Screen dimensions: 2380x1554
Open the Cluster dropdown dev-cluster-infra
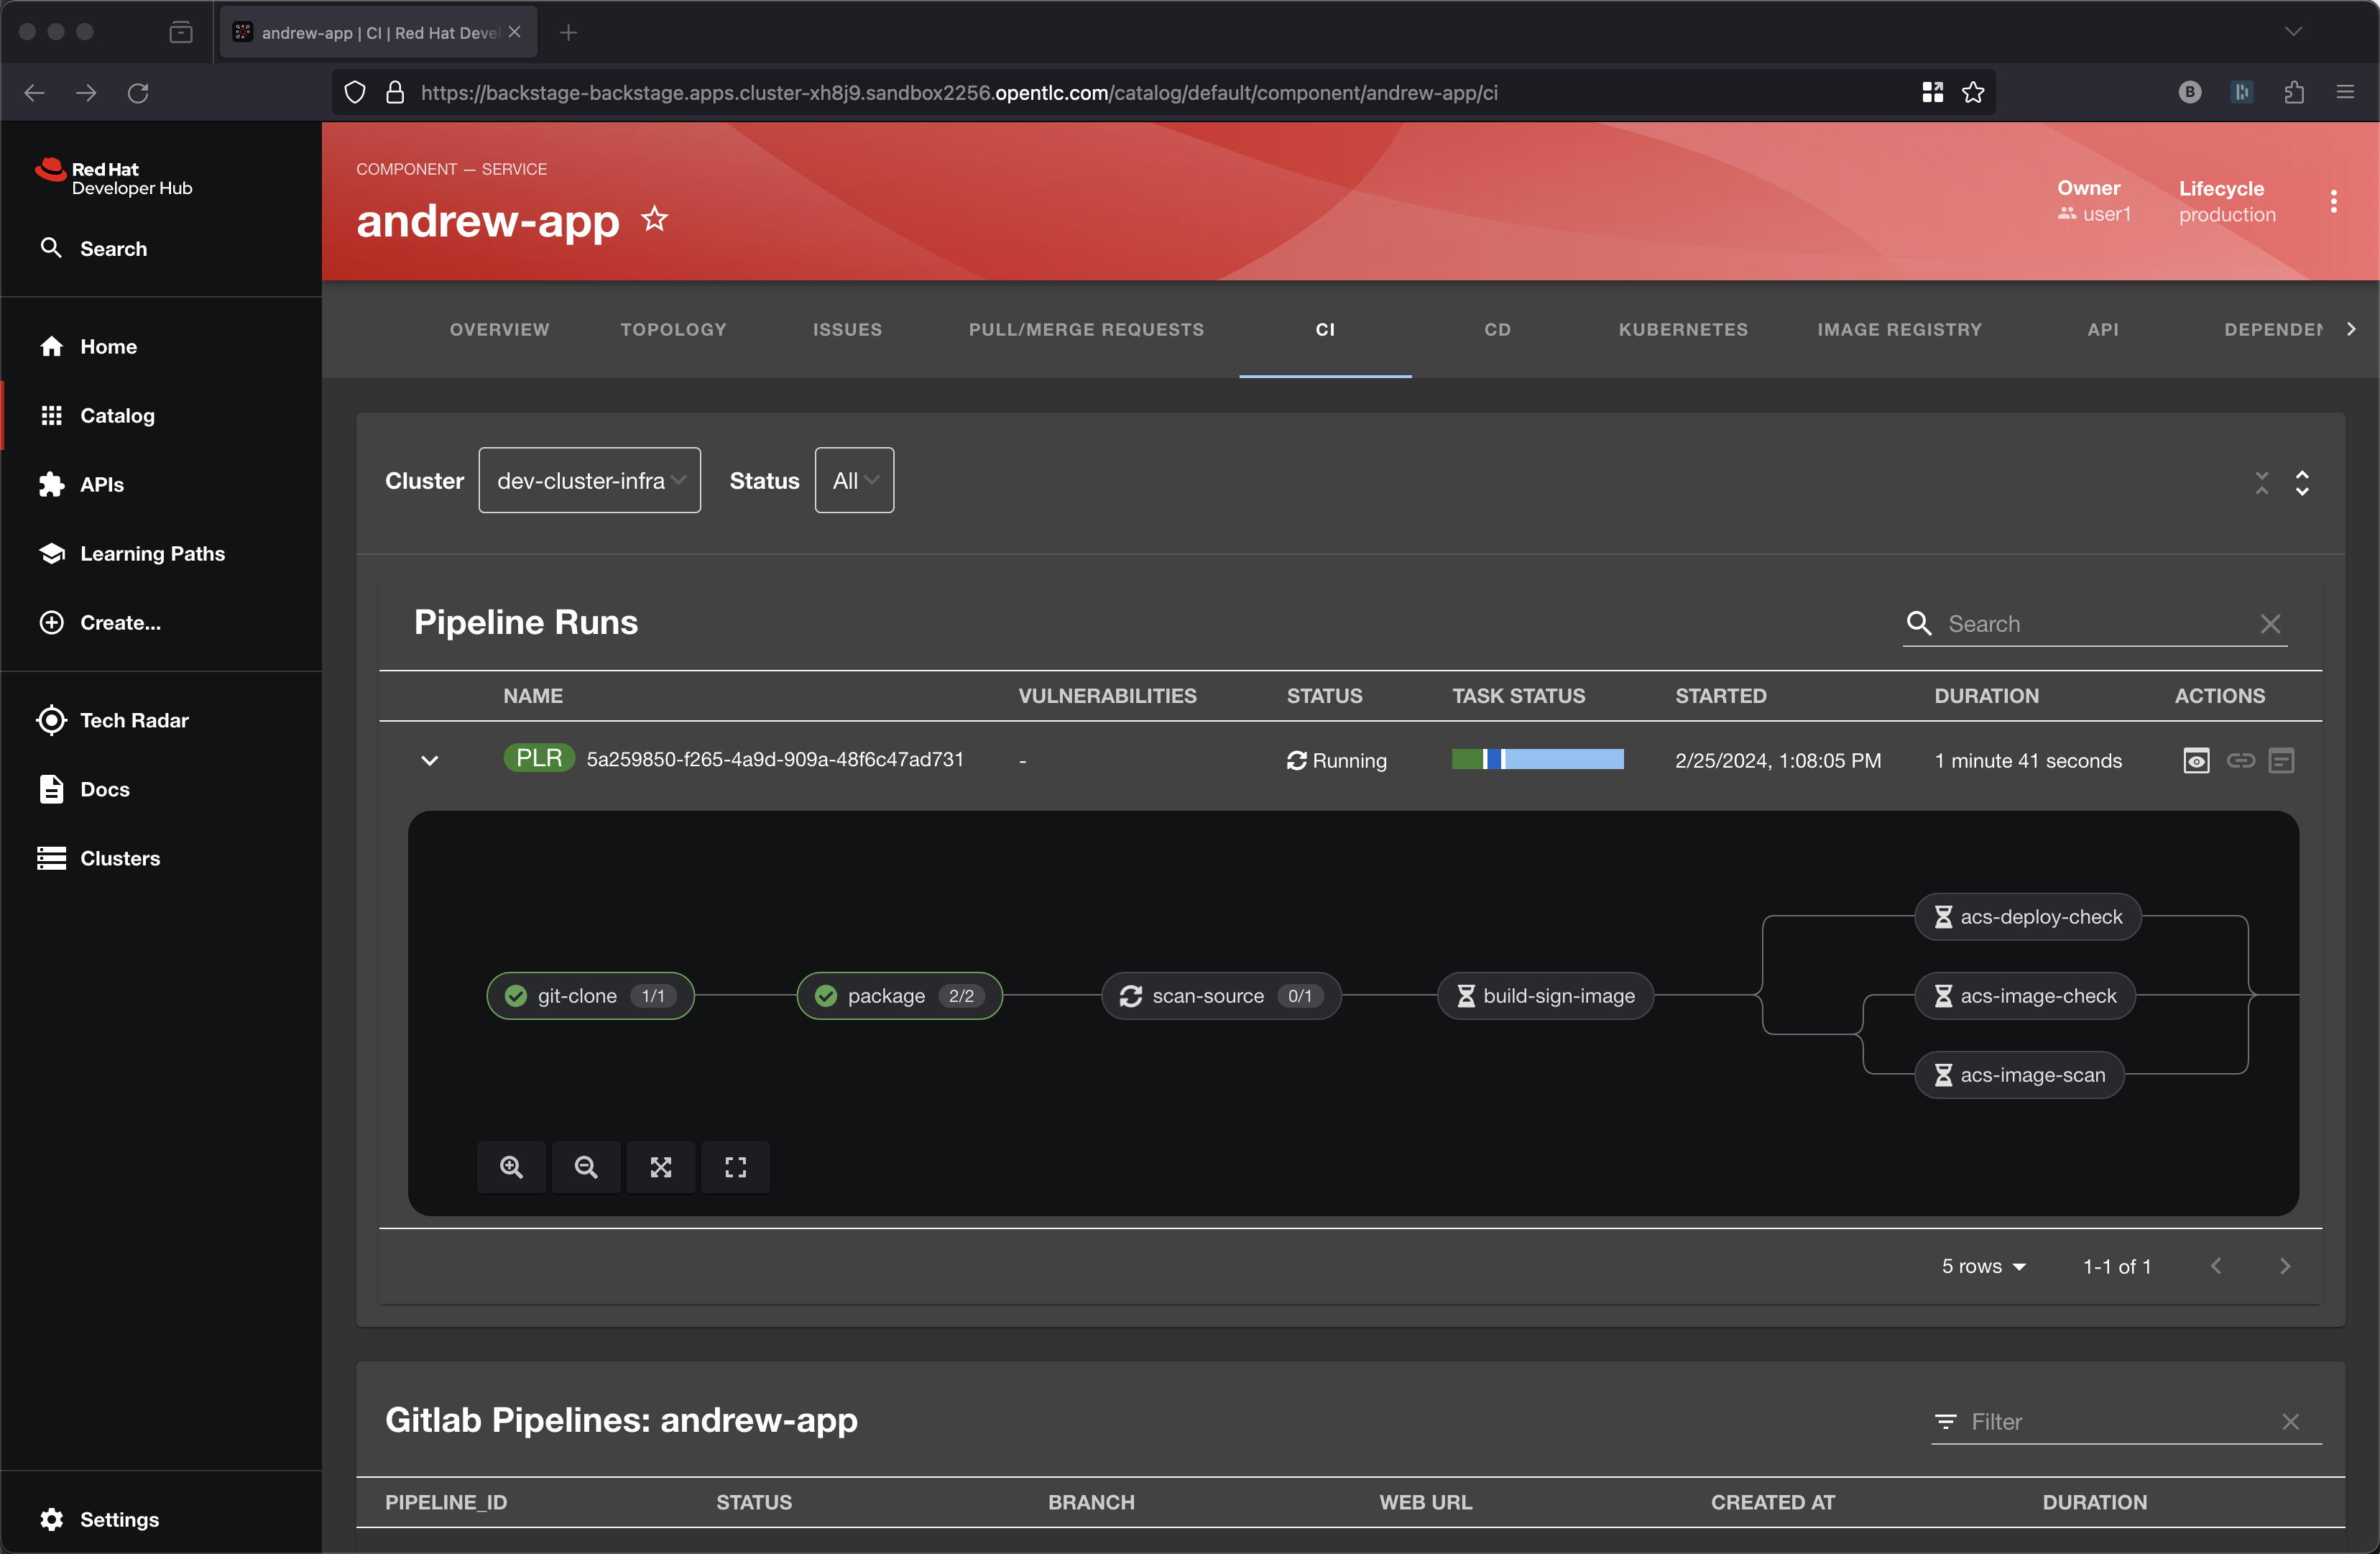[x=589, y=481]
